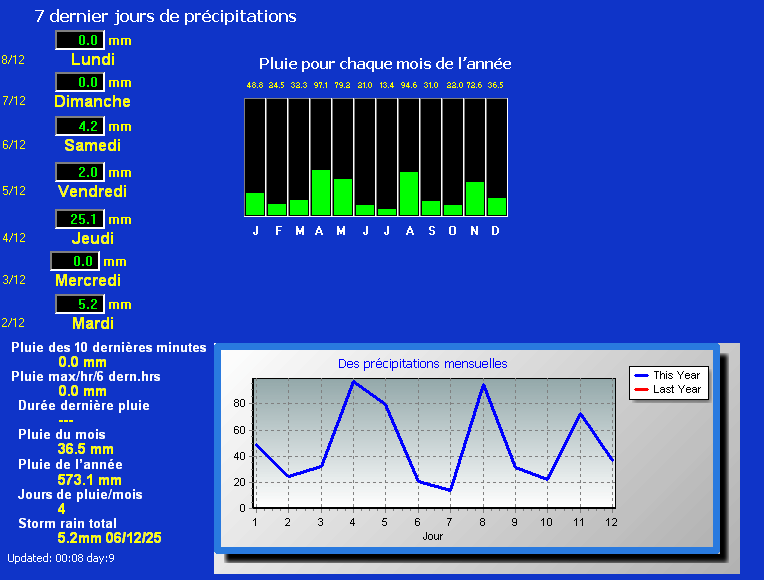Click the red Last Year legend swatch
Image resolution: width=764 pixels, height=580 pixels.
[641, 389]
